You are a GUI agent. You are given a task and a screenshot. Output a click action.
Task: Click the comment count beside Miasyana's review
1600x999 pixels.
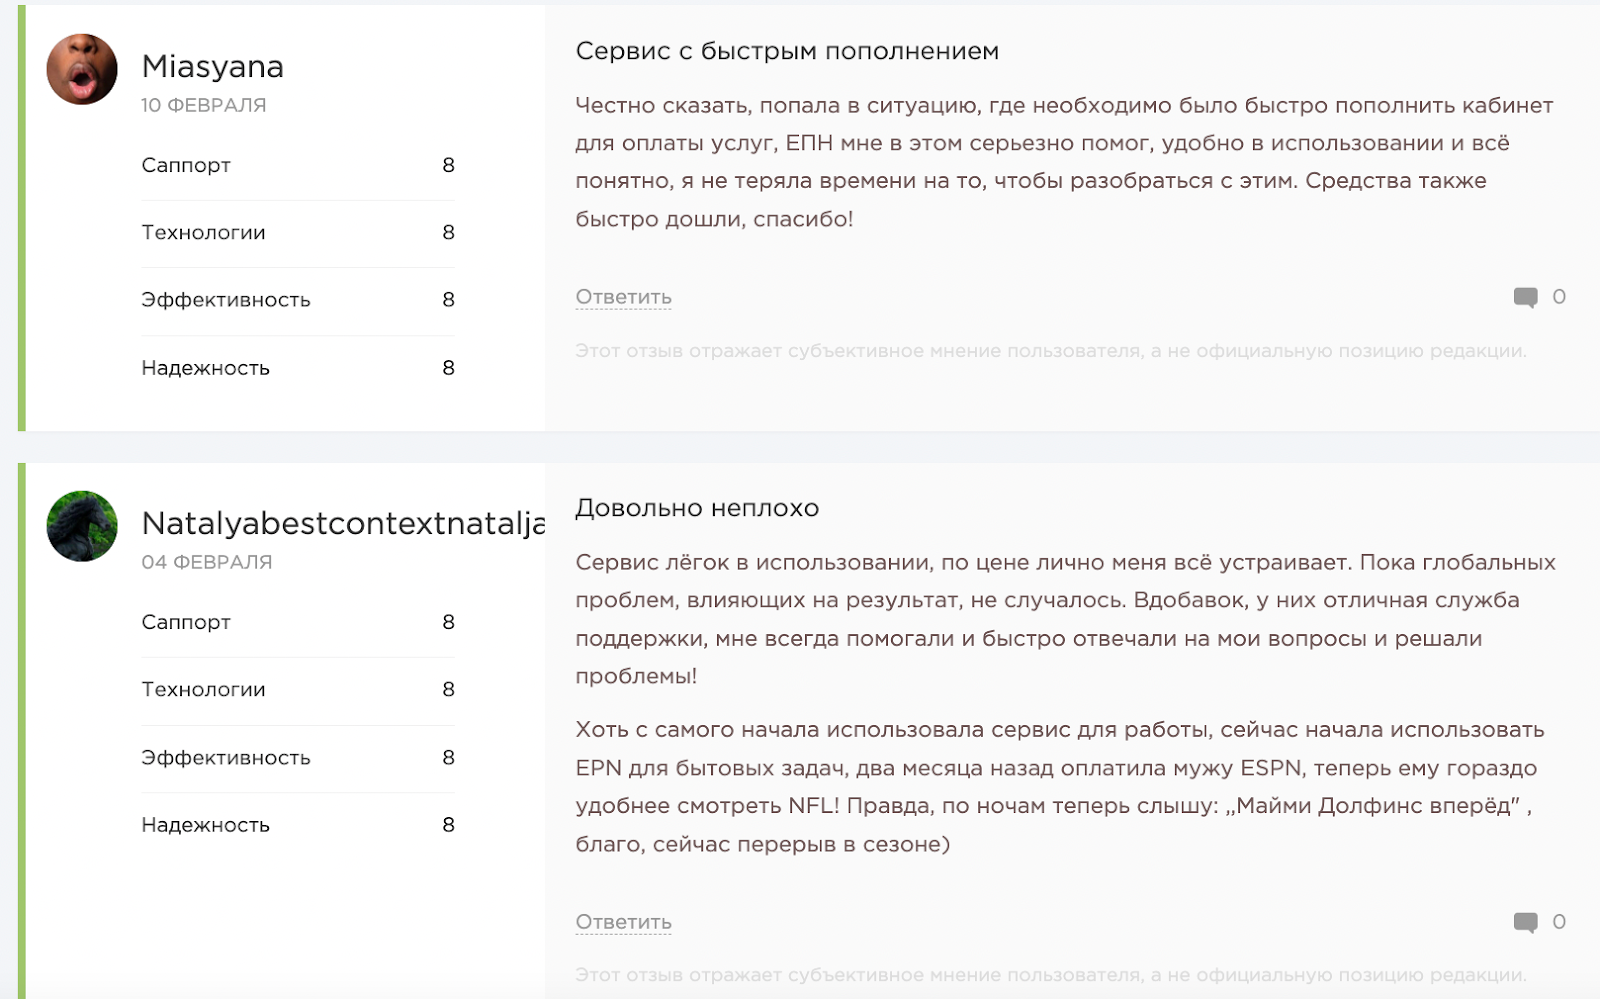pos(1558,297)
